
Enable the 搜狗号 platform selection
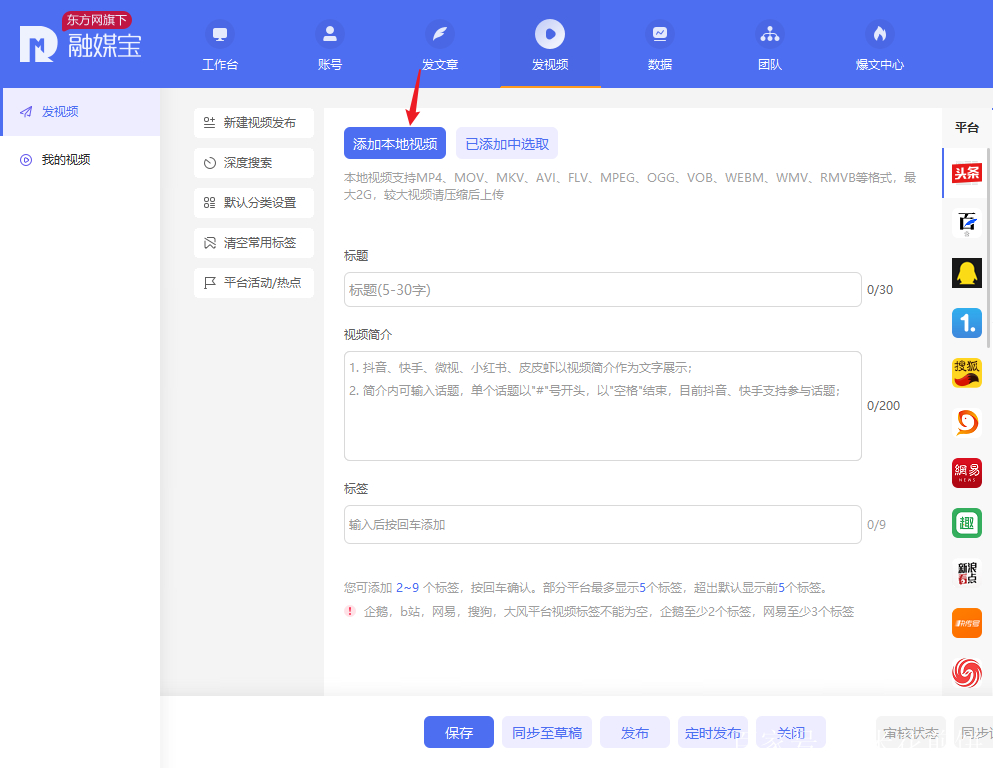966,622
